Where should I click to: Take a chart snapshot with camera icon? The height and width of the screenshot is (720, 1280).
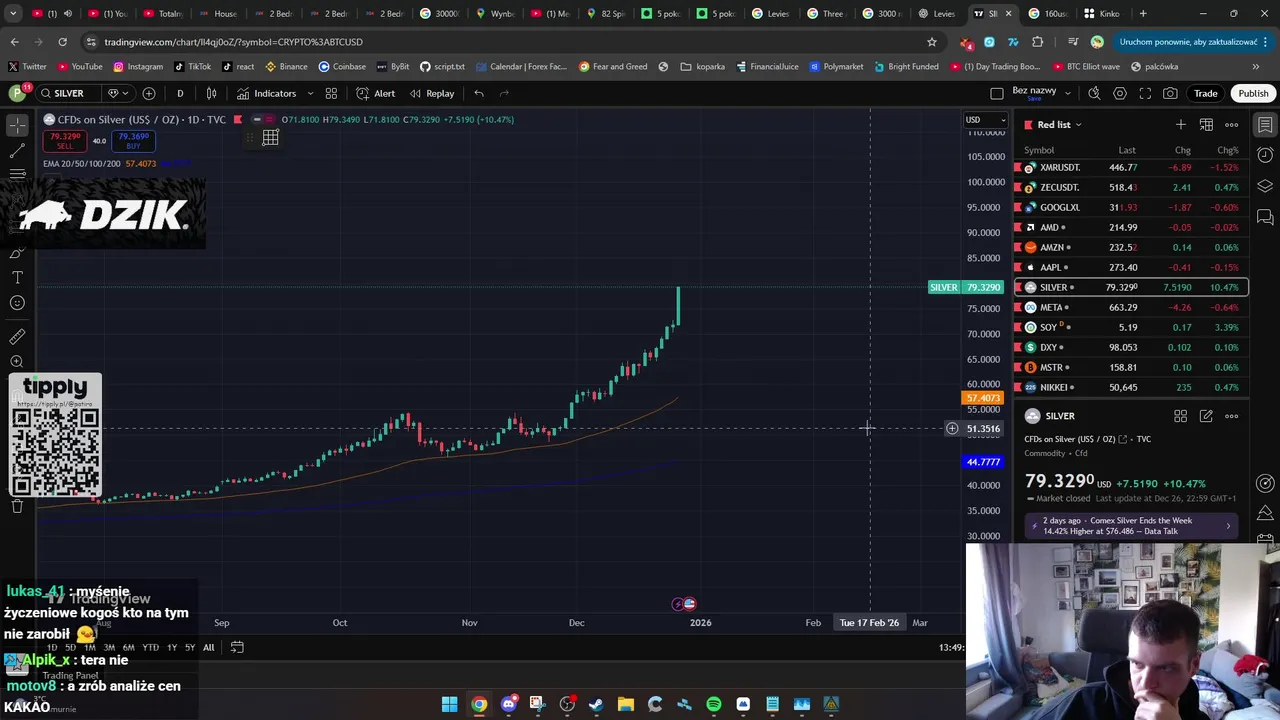point(1170,93)
